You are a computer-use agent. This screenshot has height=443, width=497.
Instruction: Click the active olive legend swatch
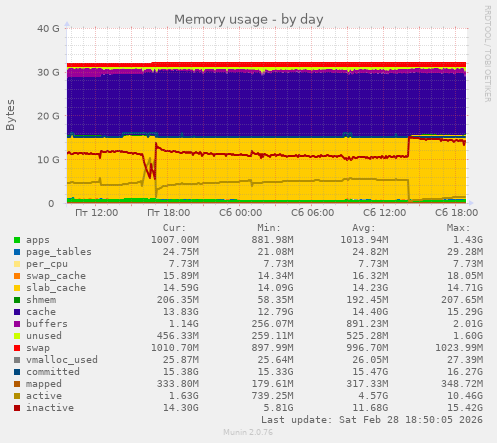[17, 396]
